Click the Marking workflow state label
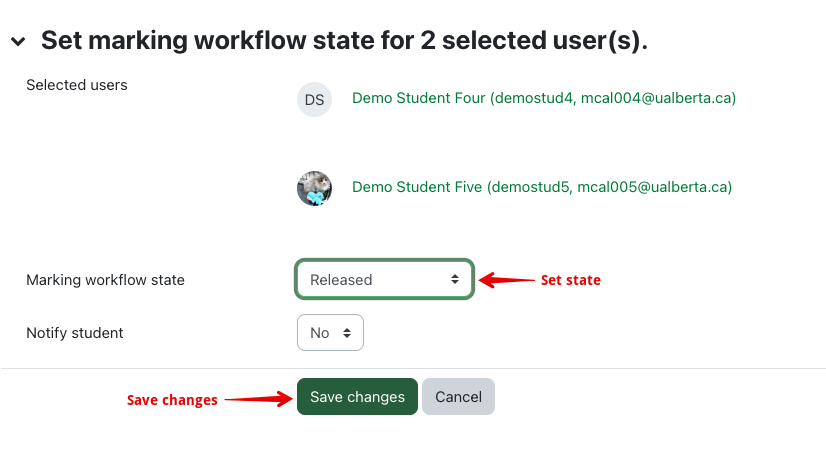This screenshot has height=455, width=826. coord(105,280)
